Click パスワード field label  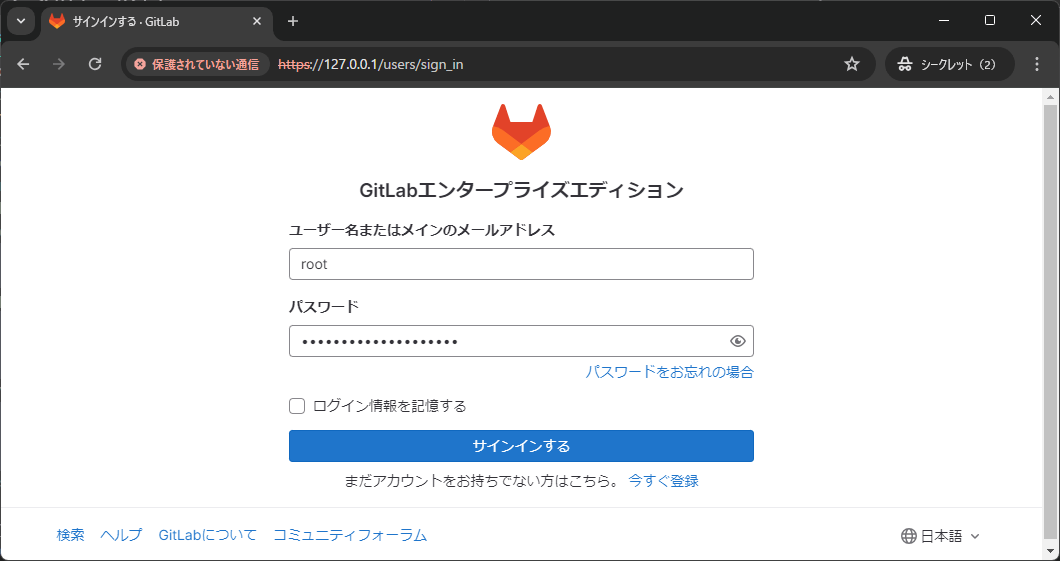tap(324, 307)
